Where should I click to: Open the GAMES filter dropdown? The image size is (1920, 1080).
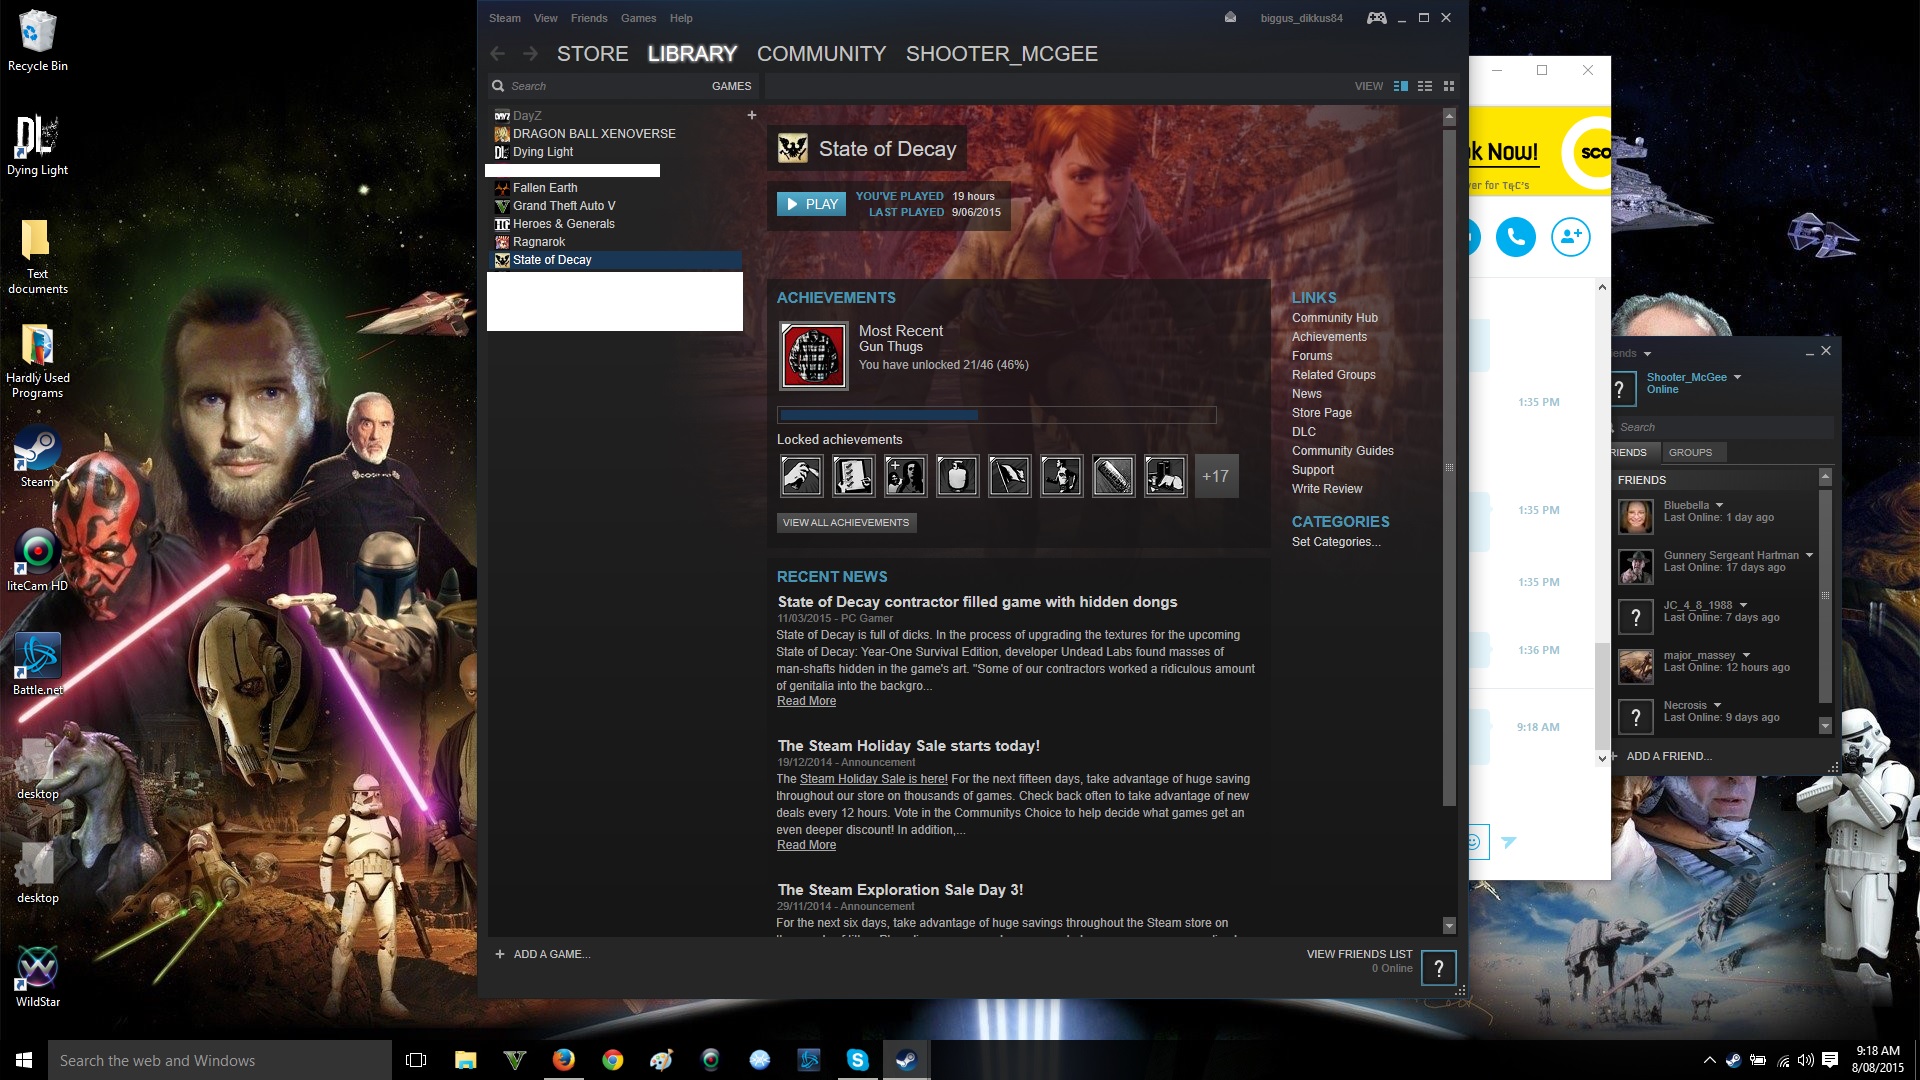tap(731, 86)
